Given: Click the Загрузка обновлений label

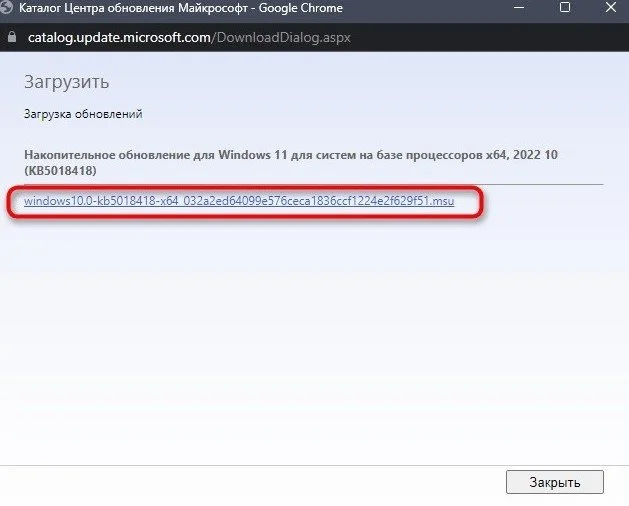Looking at the screenshot, I should click(83, 114).
